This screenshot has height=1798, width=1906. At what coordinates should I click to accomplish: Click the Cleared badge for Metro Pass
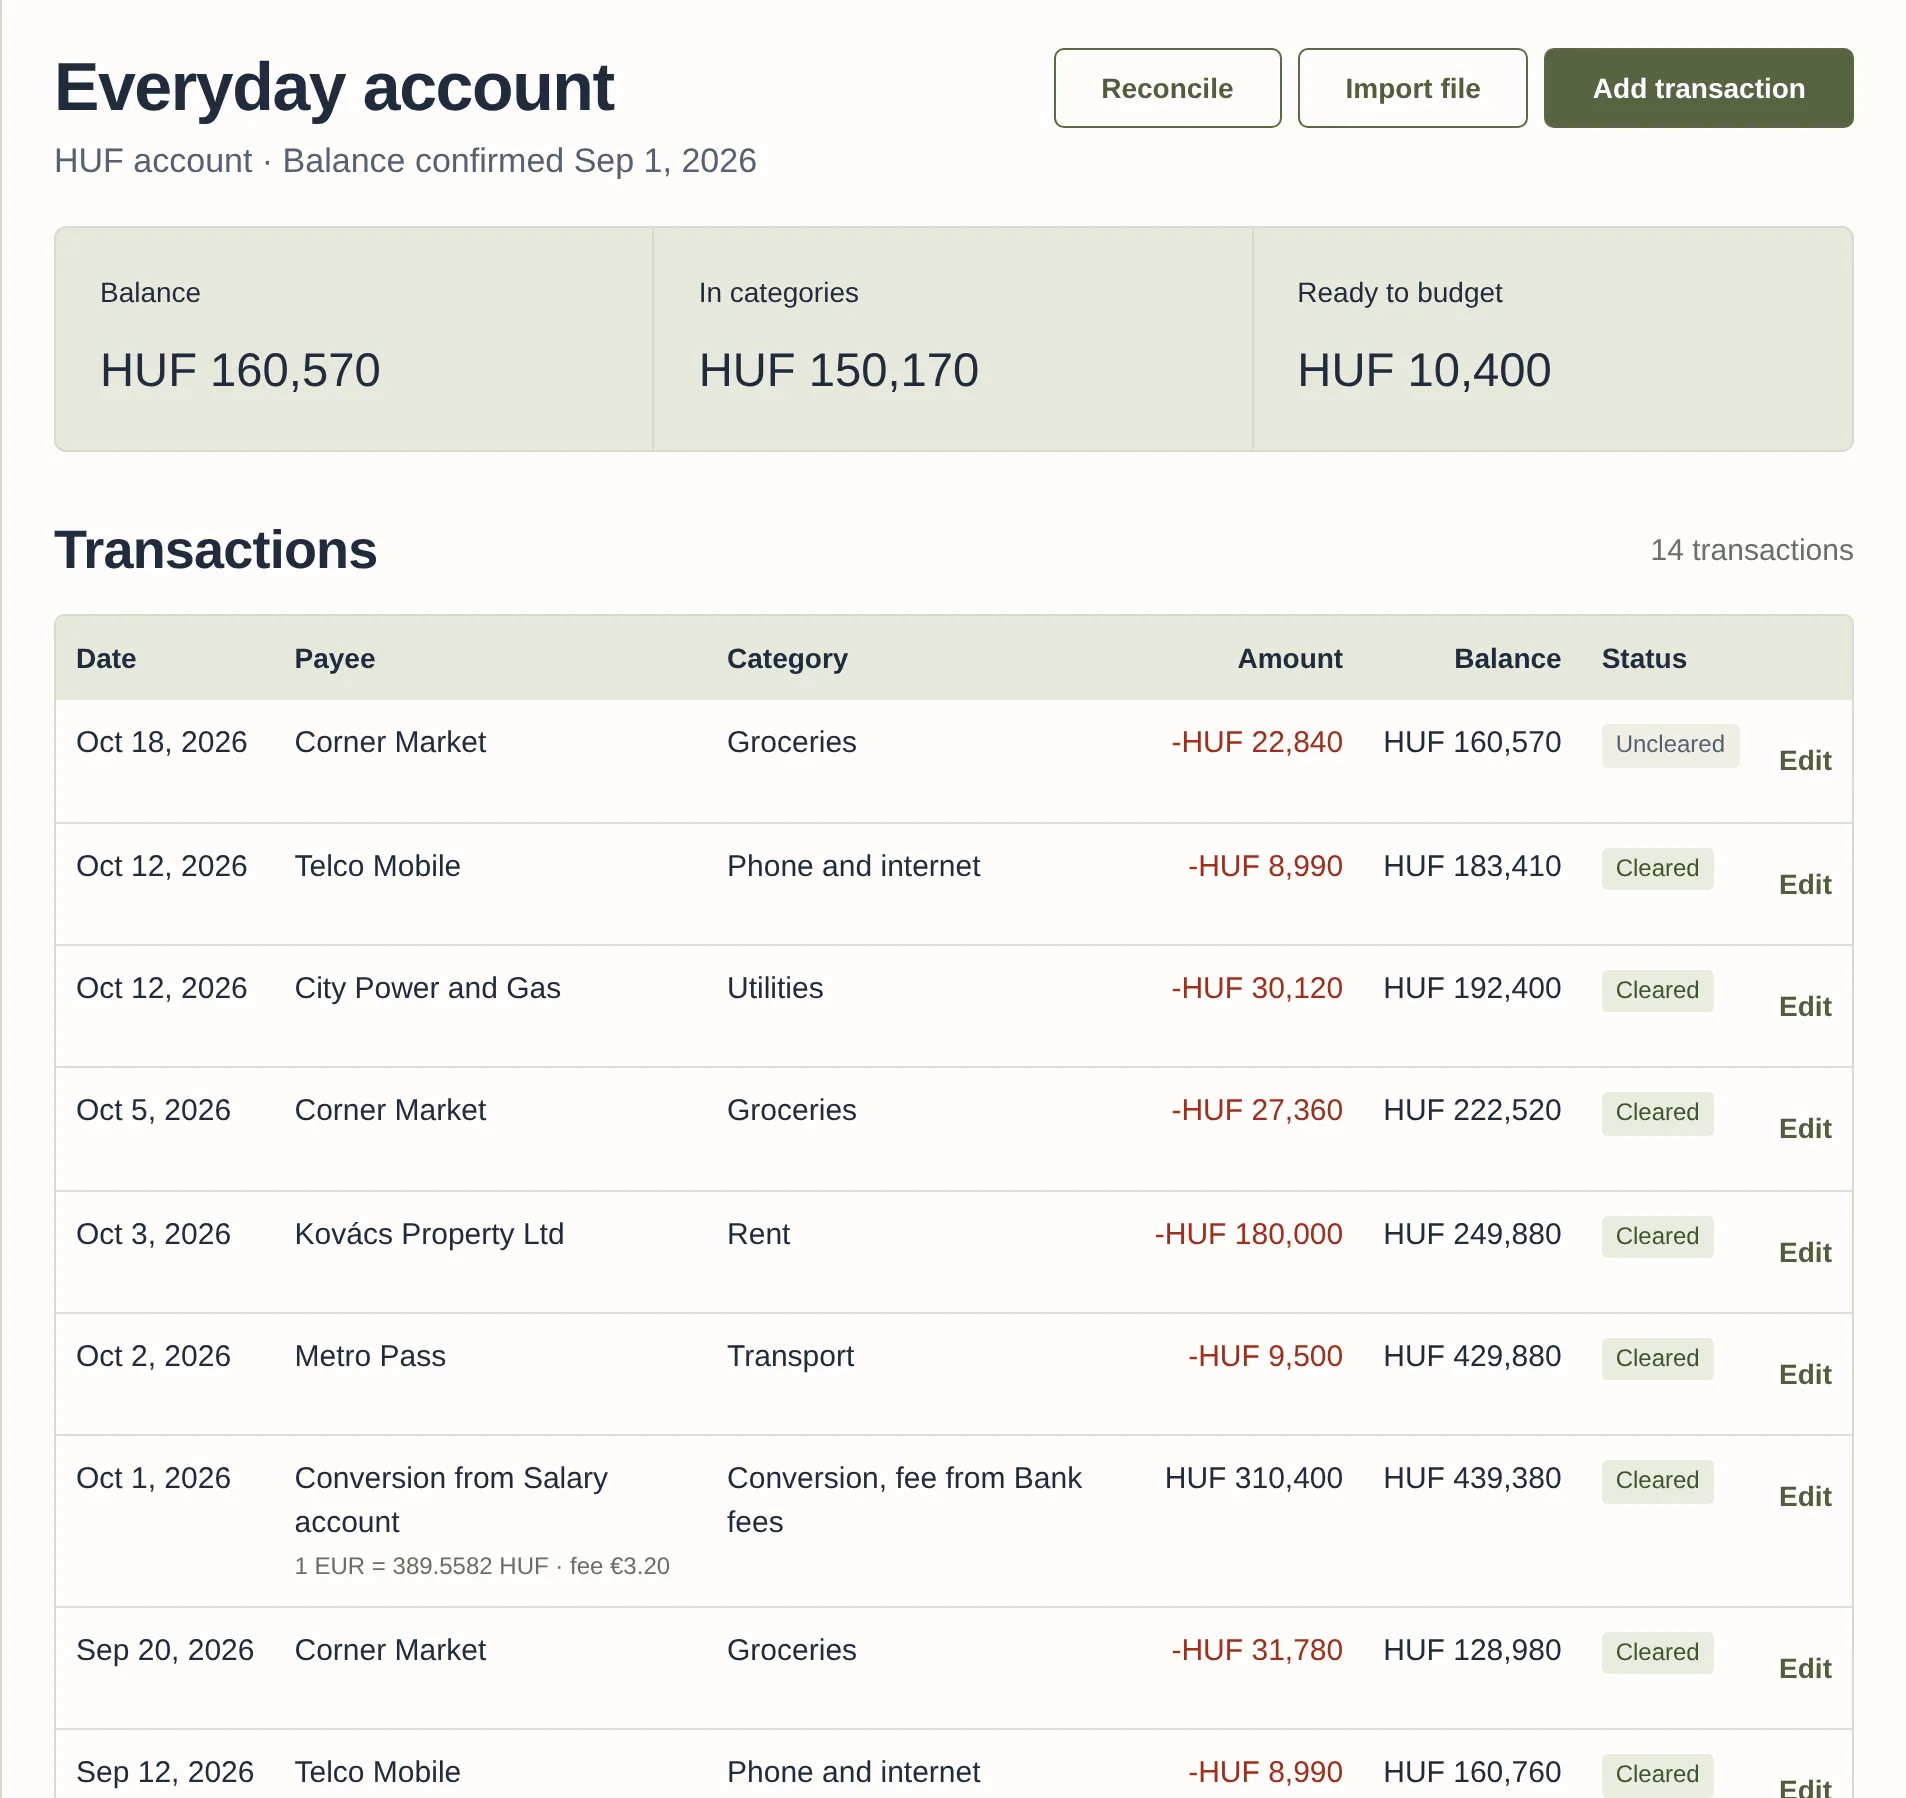(1657, 1359)
